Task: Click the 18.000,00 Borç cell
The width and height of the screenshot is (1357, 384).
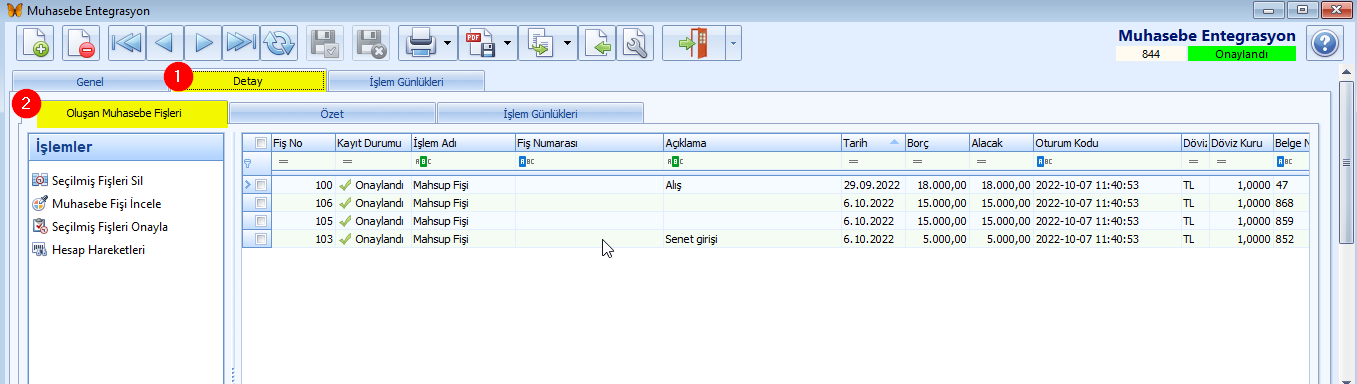Action: 936,185
